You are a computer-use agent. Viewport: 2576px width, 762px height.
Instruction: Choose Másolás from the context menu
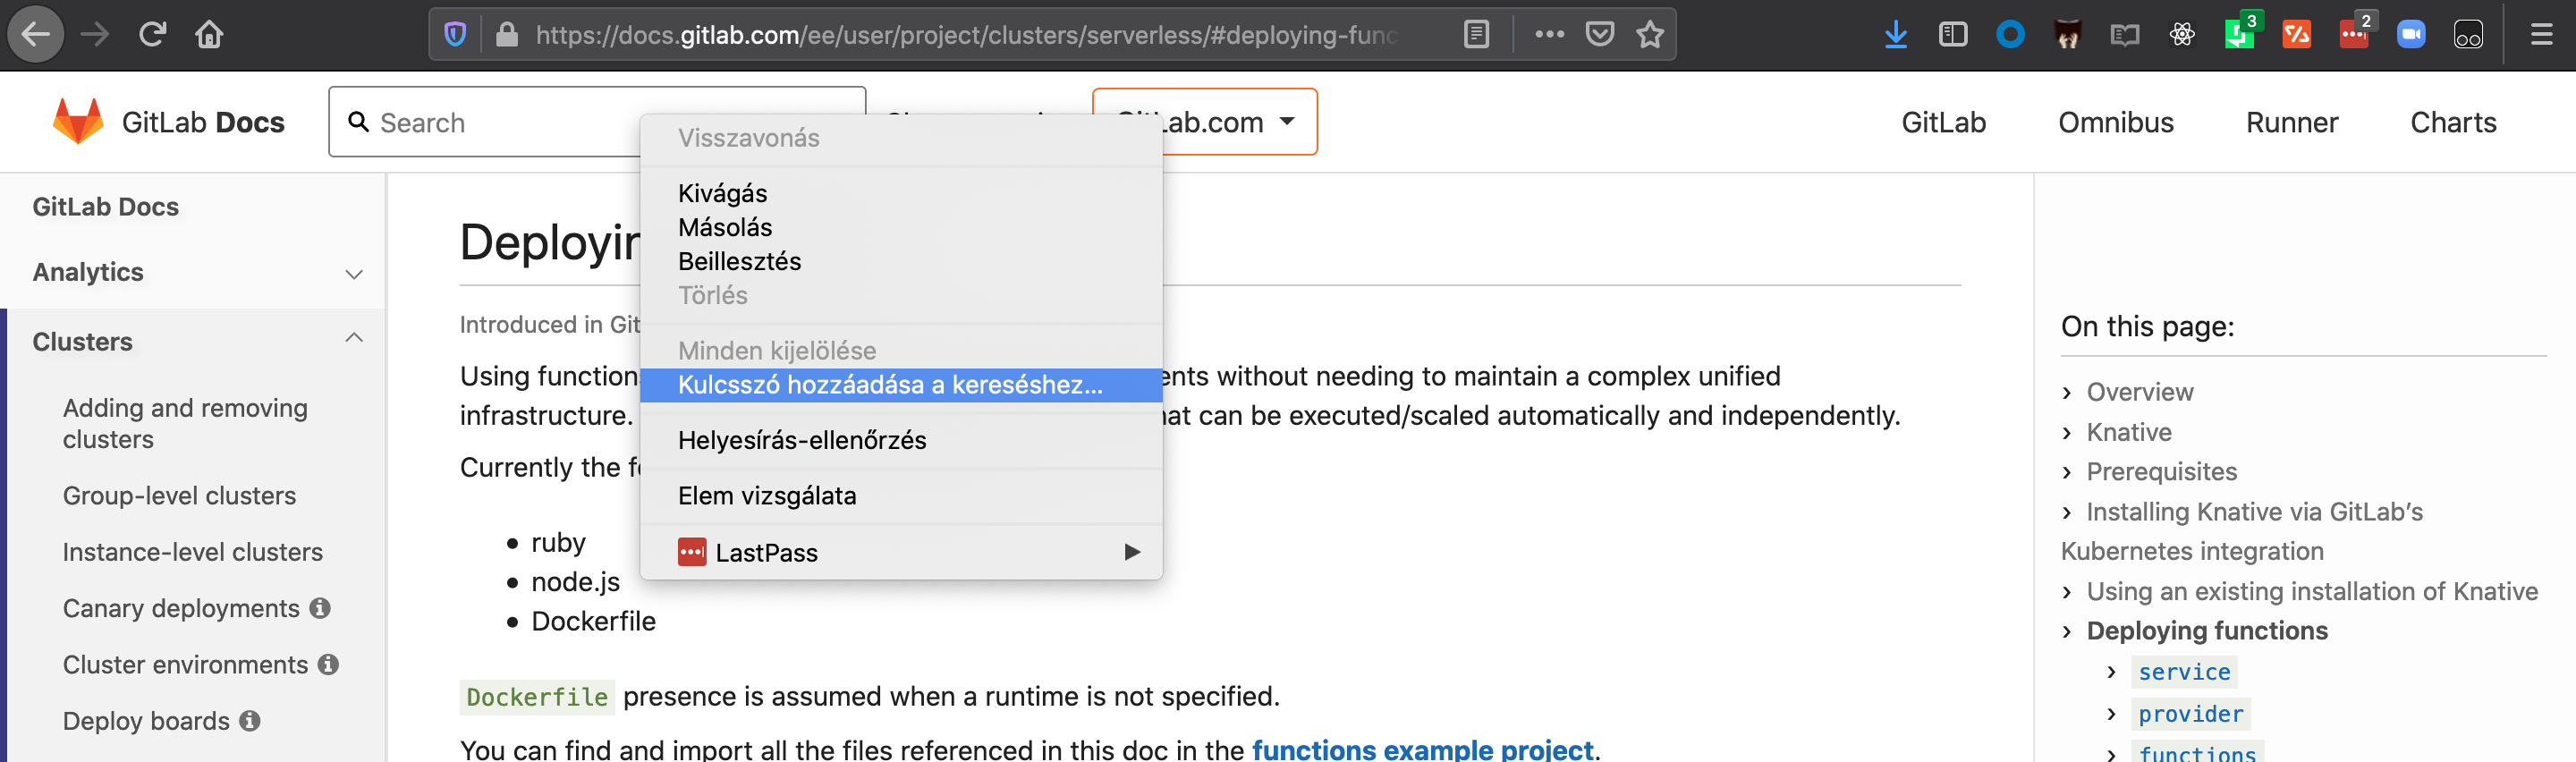[x=725, y=227]
